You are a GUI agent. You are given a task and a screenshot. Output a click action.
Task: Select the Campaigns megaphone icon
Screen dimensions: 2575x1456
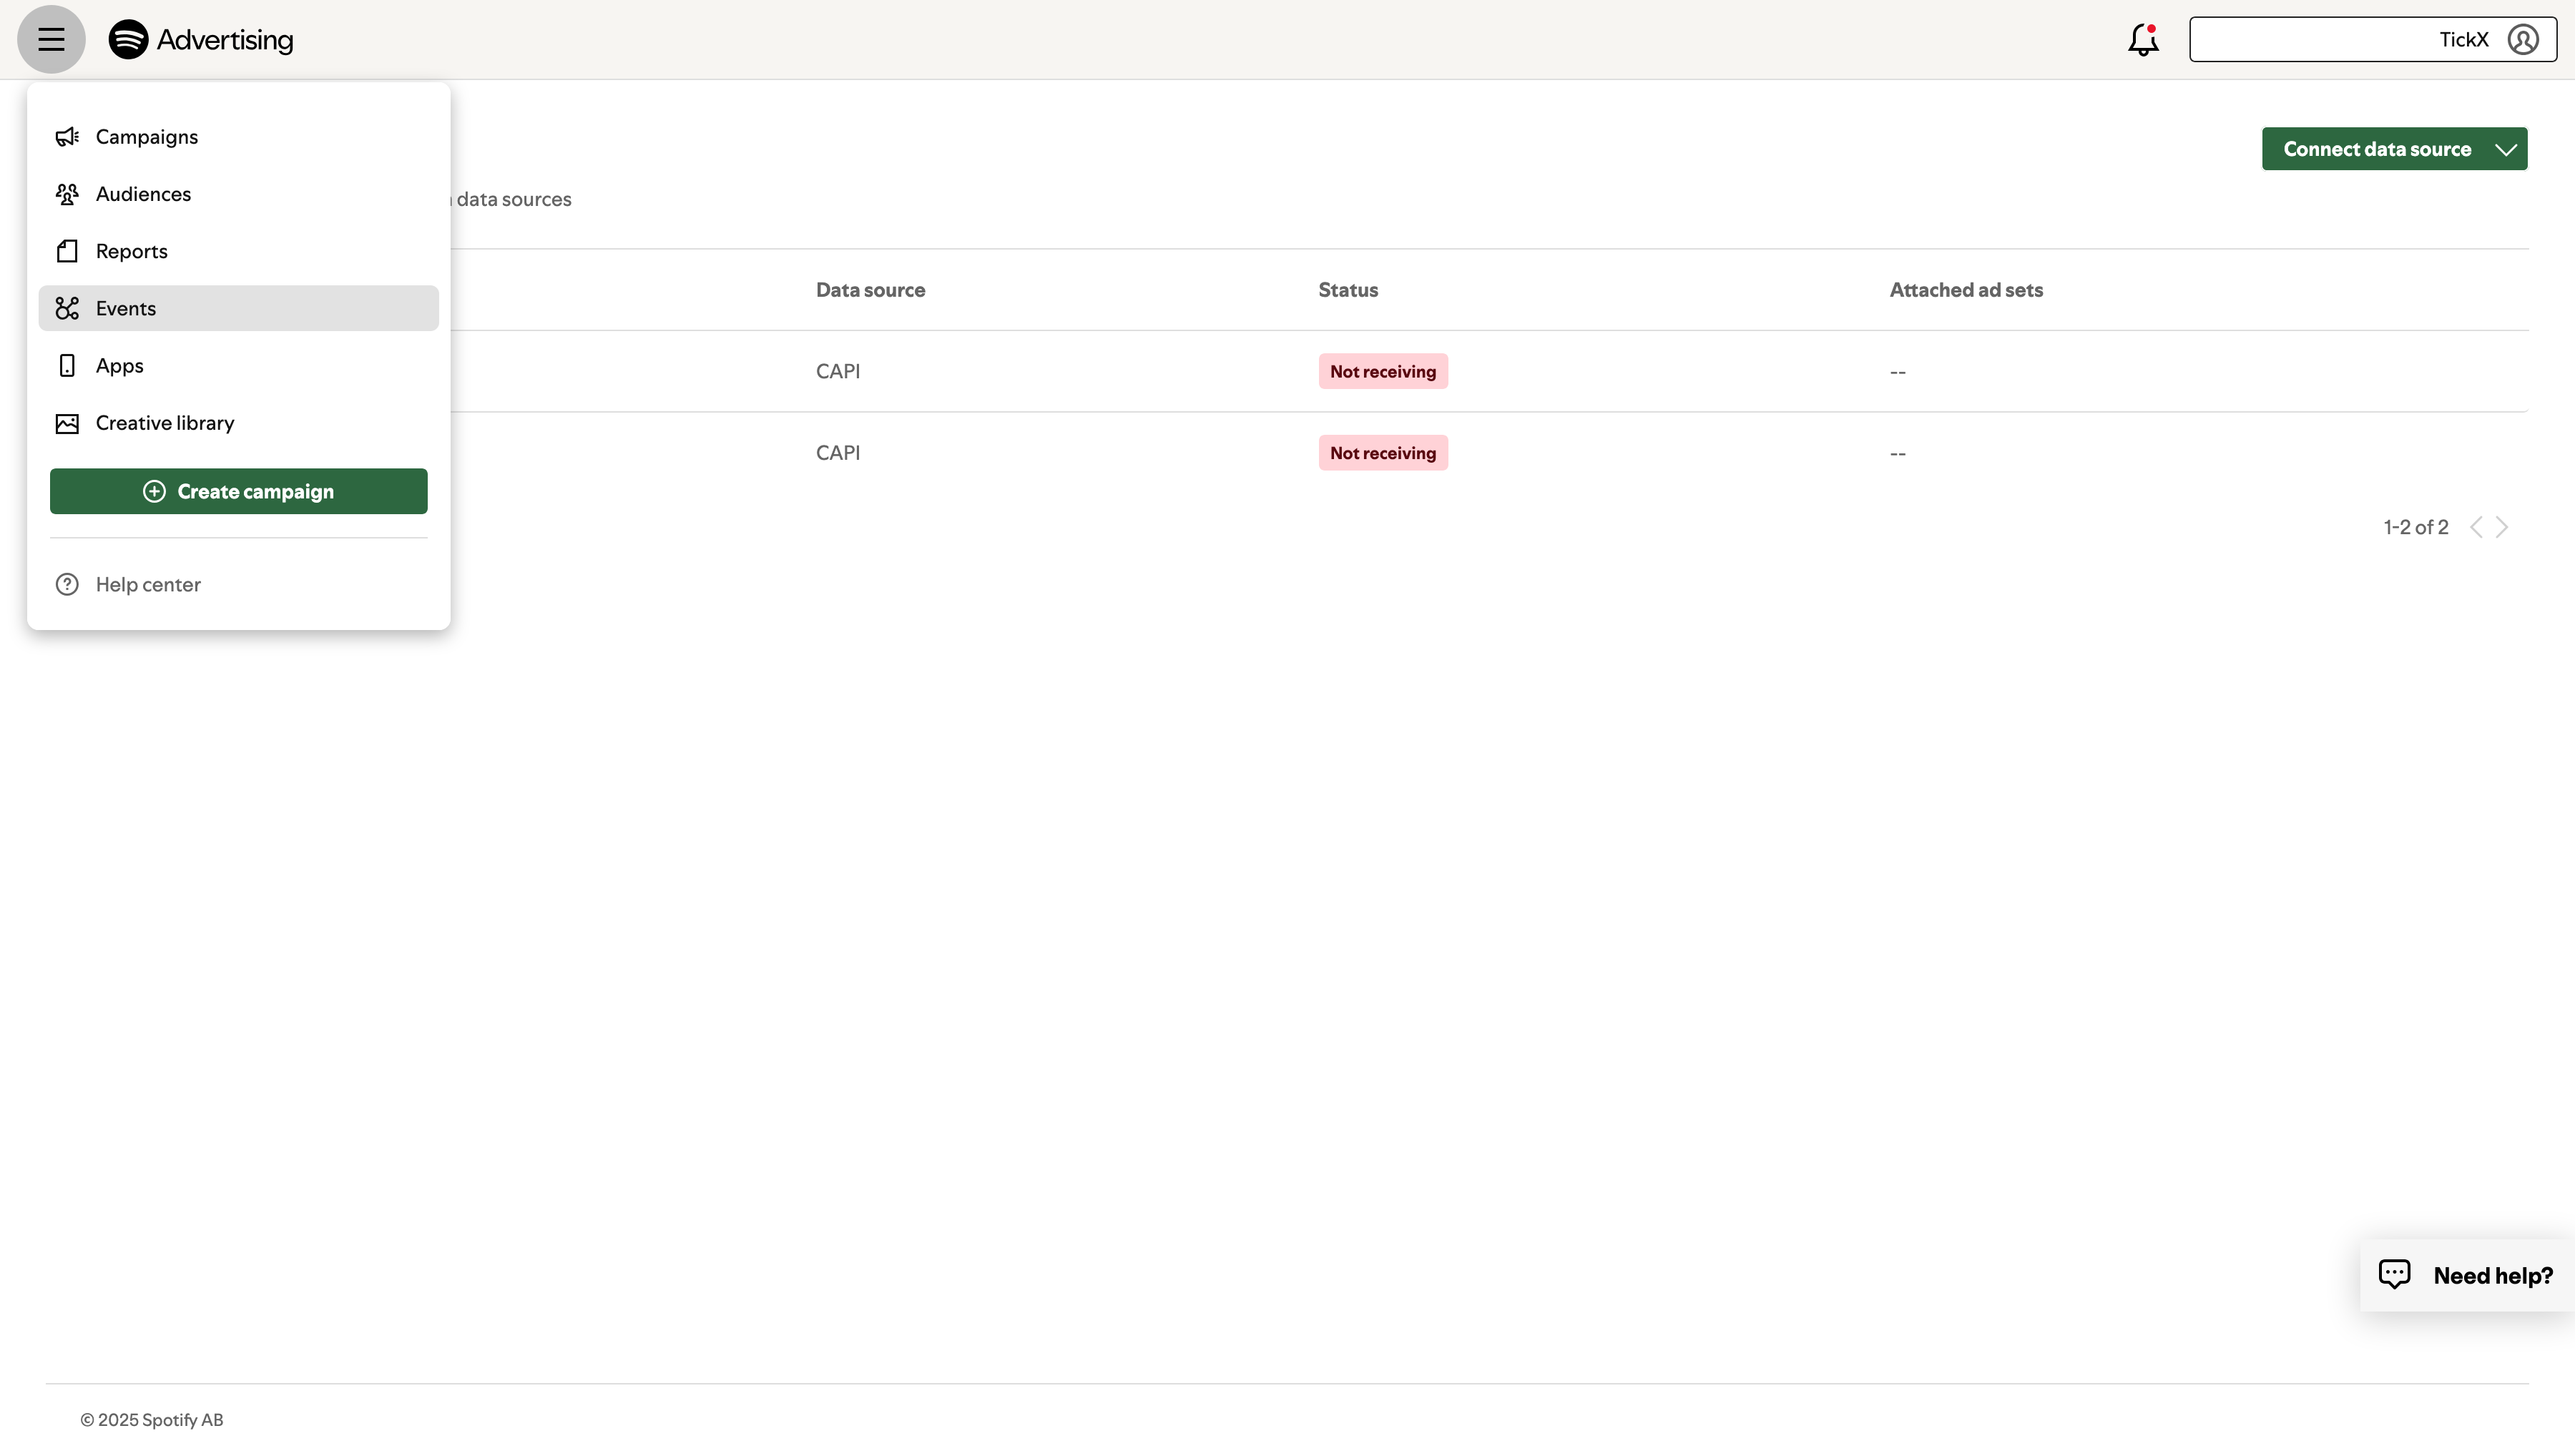pyautogui.click(x=66, y=136)
